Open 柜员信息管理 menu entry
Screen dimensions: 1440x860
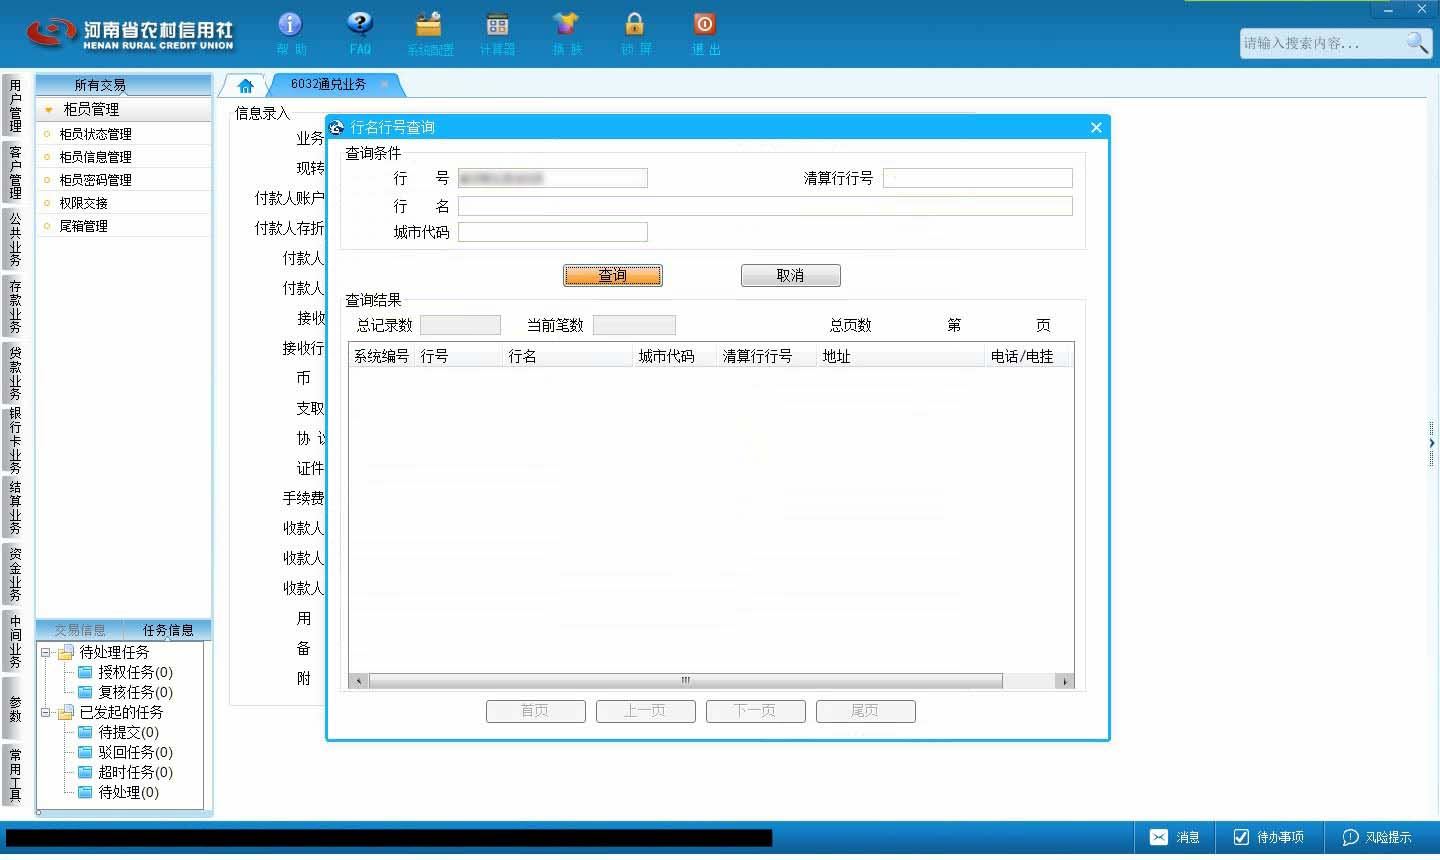point(95,157)
